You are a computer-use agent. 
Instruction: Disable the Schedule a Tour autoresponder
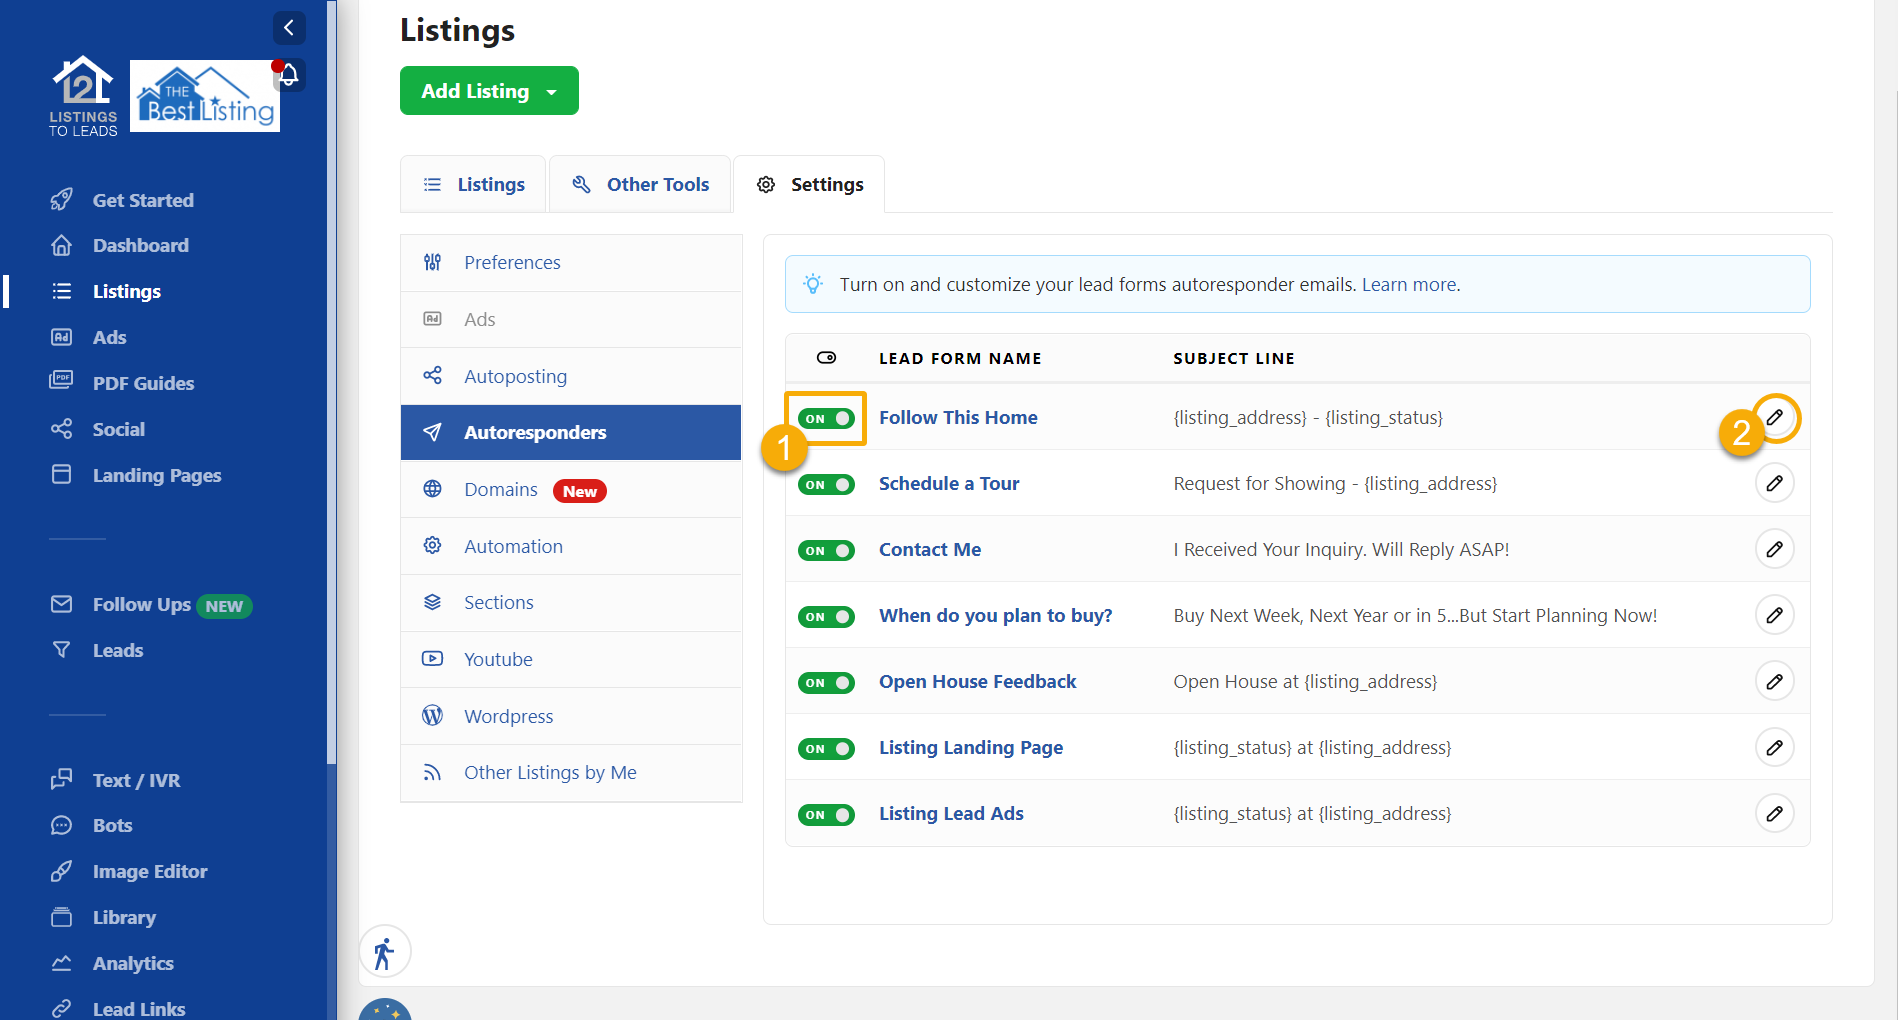(826, 484)
